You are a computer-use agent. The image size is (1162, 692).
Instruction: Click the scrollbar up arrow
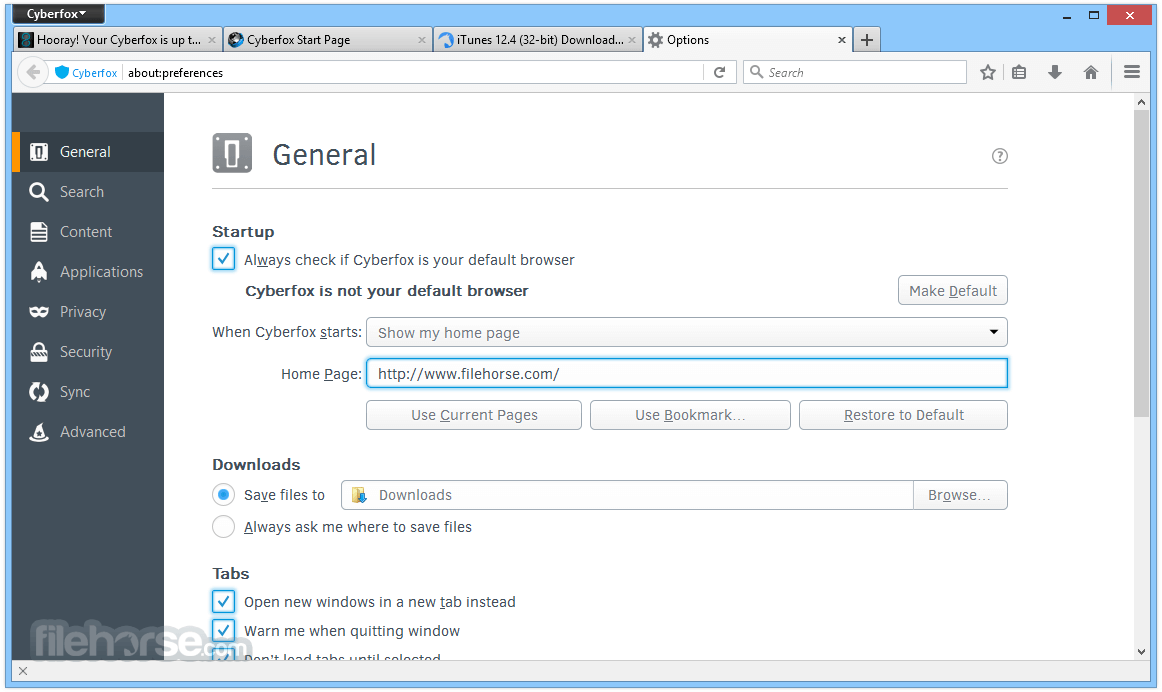pyautogui.click(x=1141, y=102)
